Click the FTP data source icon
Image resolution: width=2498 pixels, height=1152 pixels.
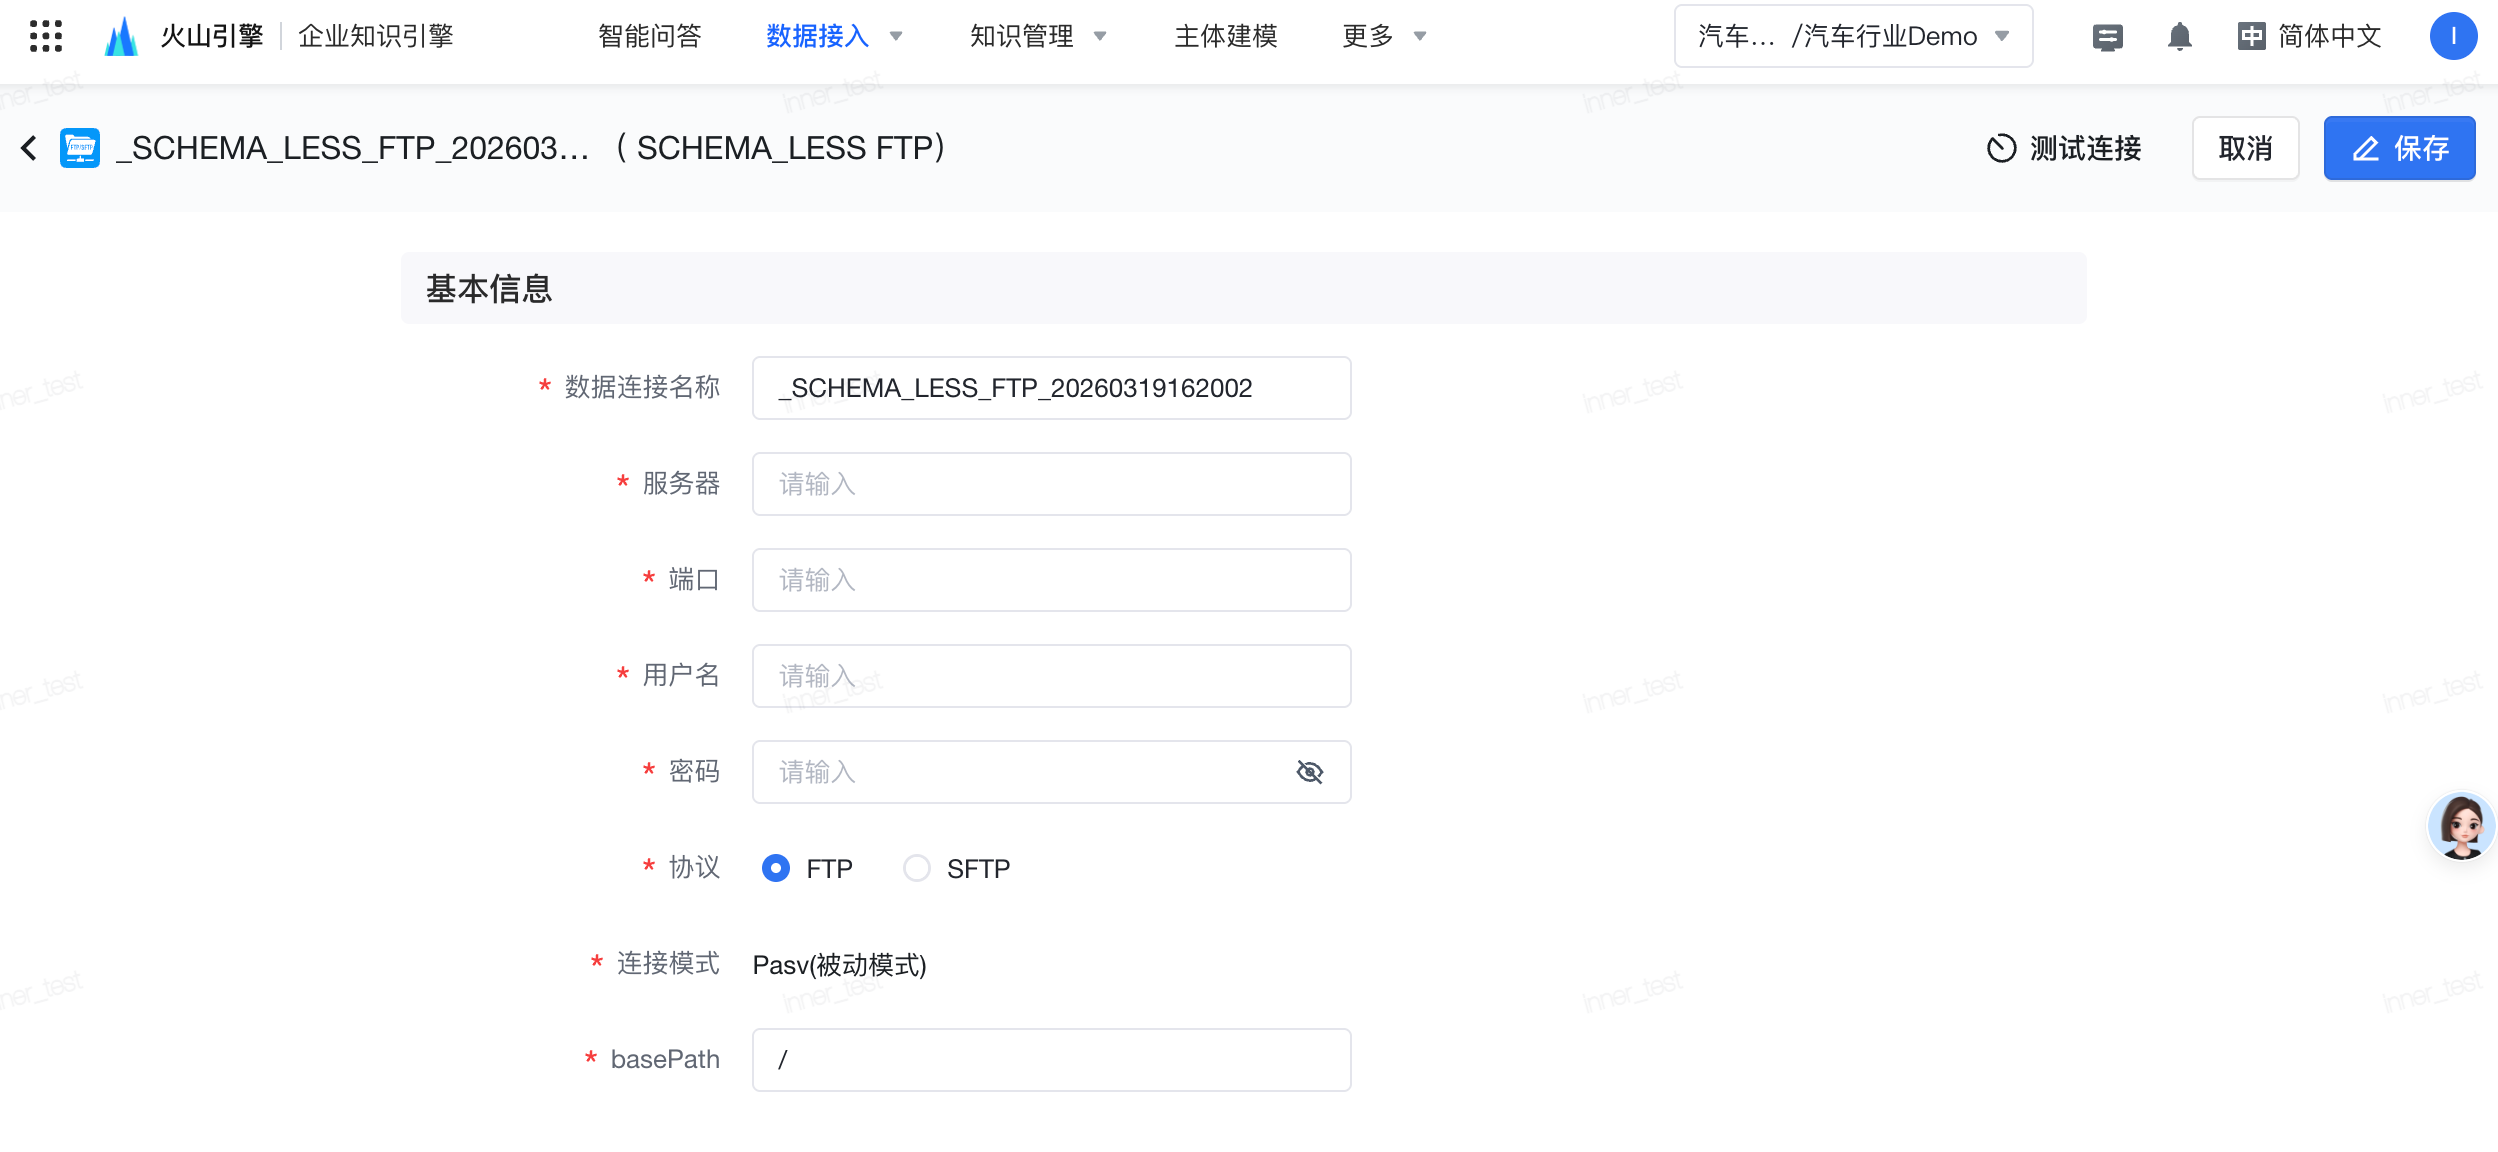[x=80, y=148]
